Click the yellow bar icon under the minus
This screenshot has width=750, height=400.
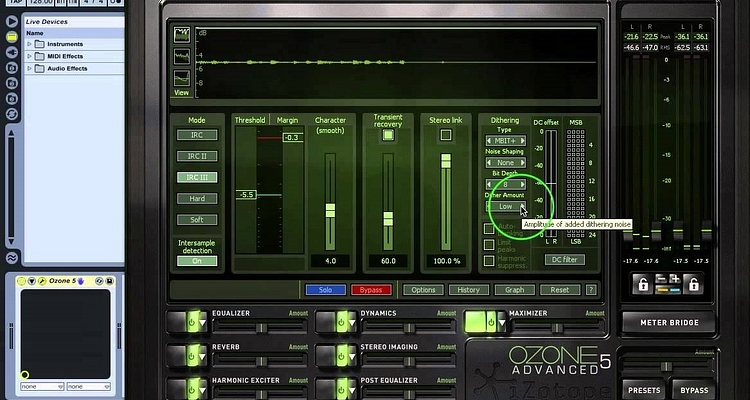point(661,290)
